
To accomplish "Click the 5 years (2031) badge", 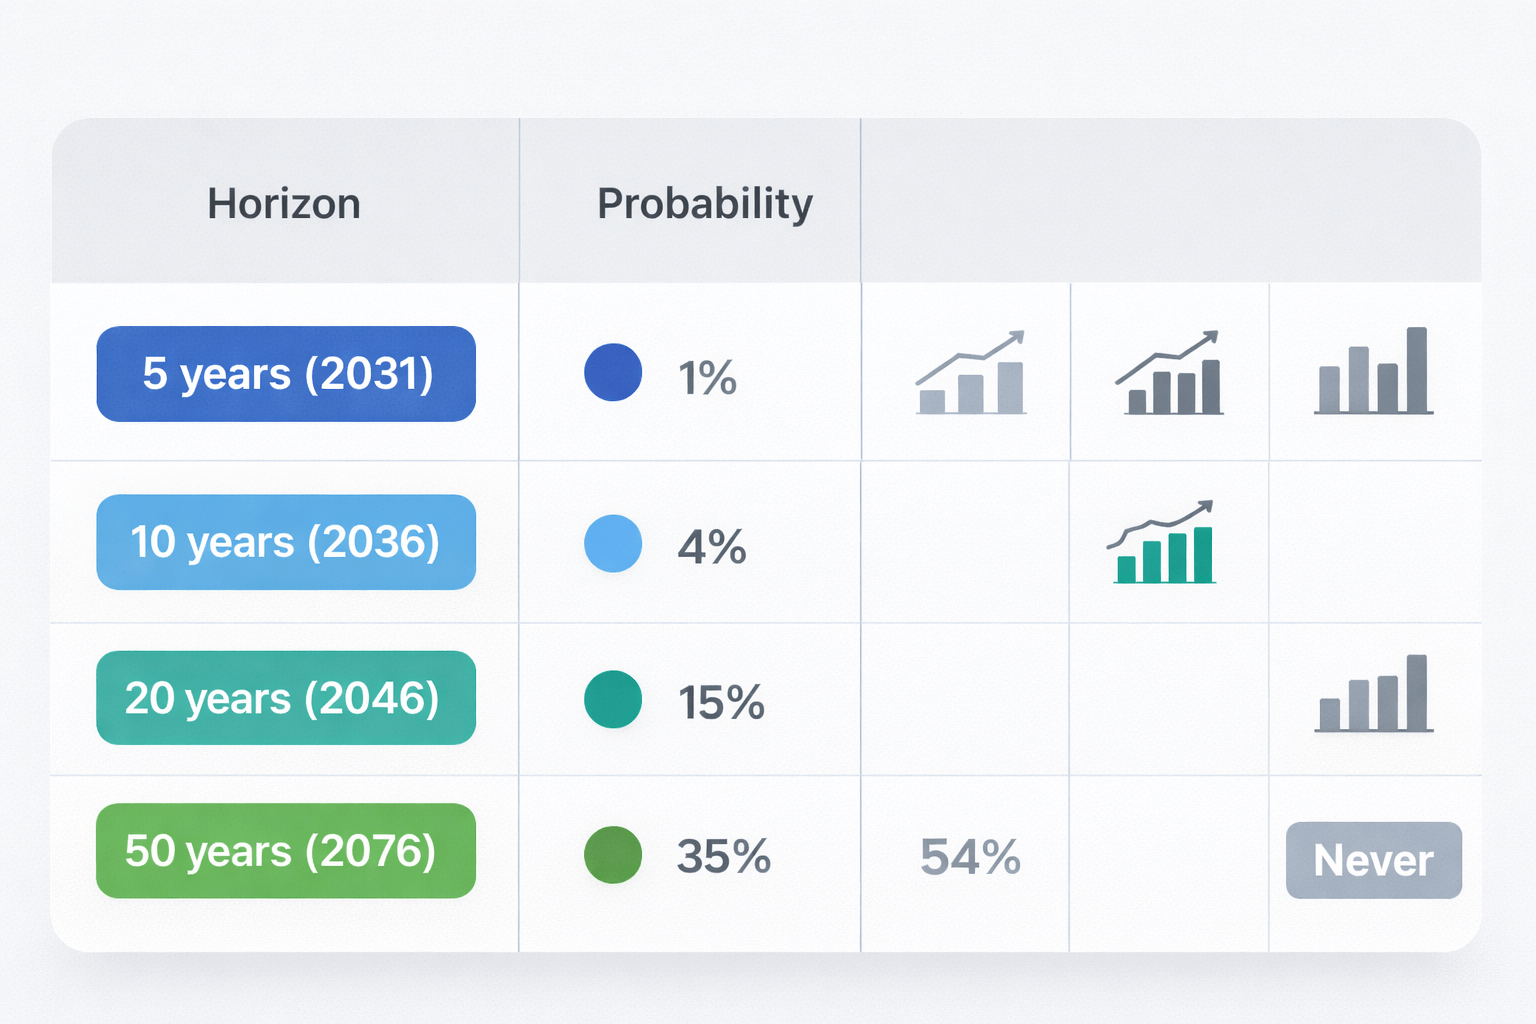I will (x=286, y=374).
